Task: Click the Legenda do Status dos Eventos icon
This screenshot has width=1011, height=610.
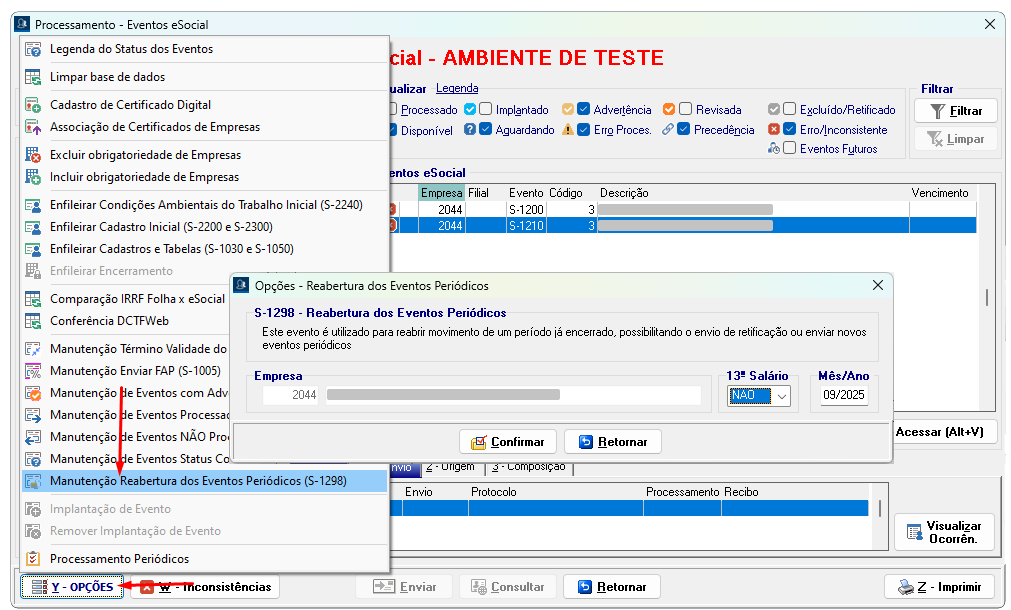Action: pos(33,49)
